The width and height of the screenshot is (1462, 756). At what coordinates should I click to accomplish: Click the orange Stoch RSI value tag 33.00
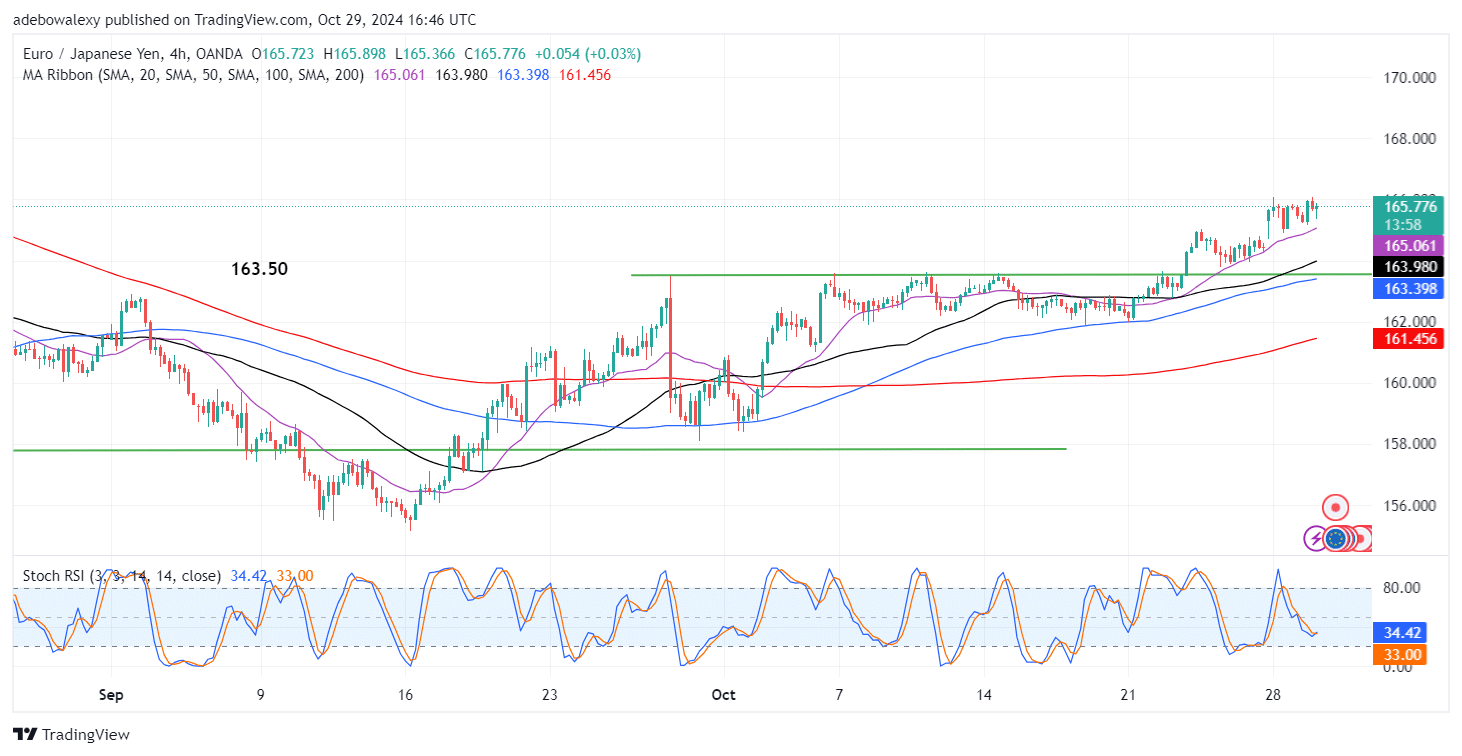pyautogui.click(x=1400, y=655)
